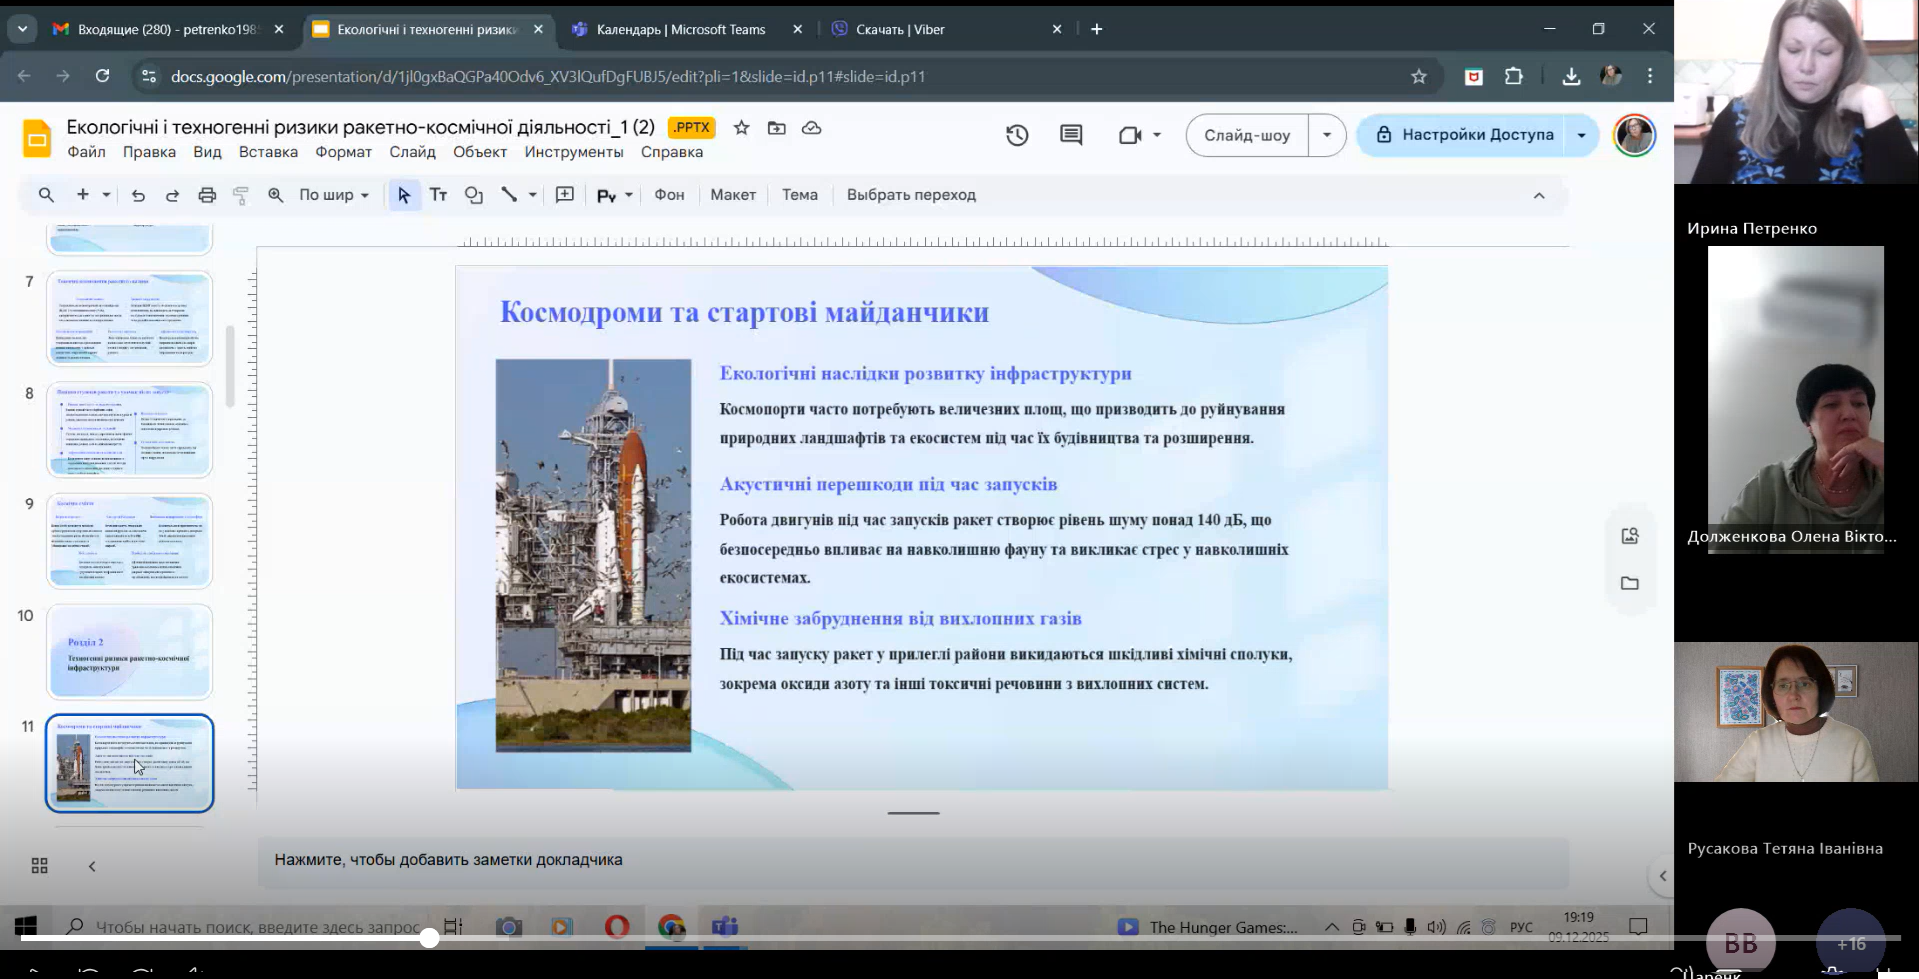The height and width of the screenshot is (979, 1919).
Task: Select the shape insert tool
Action: [x=474, y=195]
